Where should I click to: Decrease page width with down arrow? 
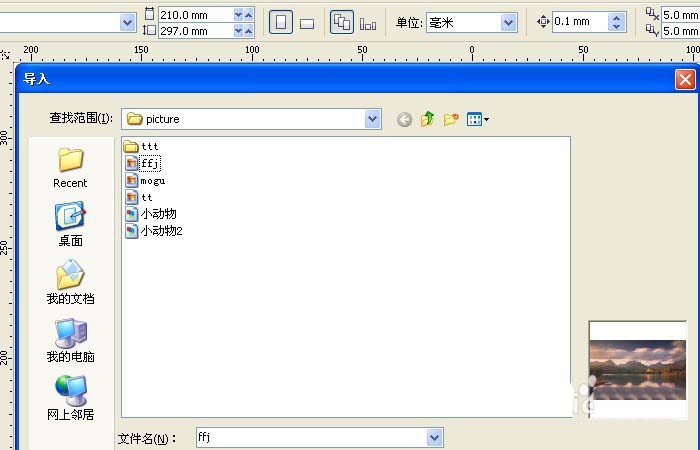click(238, 15)
